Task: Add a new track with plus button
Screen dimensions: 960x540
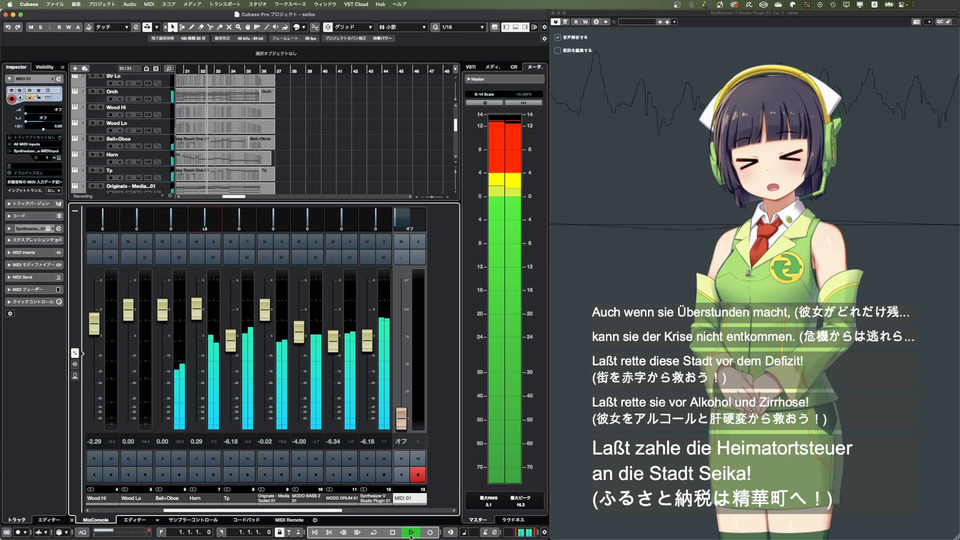Action: (75, 69)
